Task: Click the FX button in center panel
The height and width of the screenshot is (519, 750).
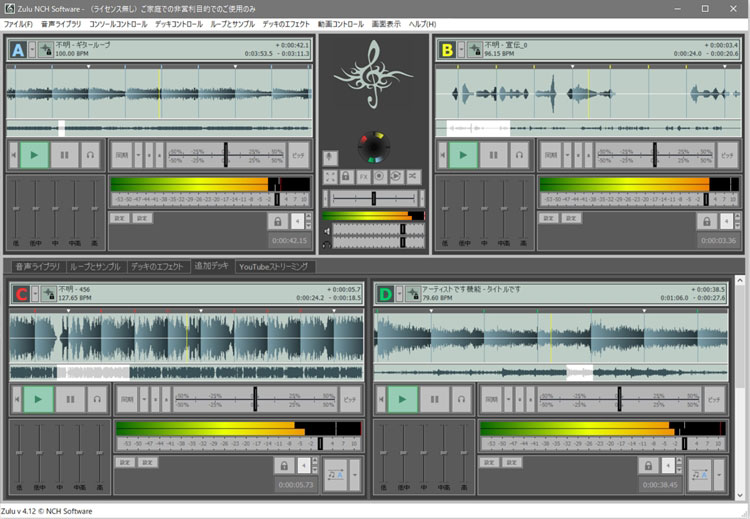Action: (x=364, y=177)
